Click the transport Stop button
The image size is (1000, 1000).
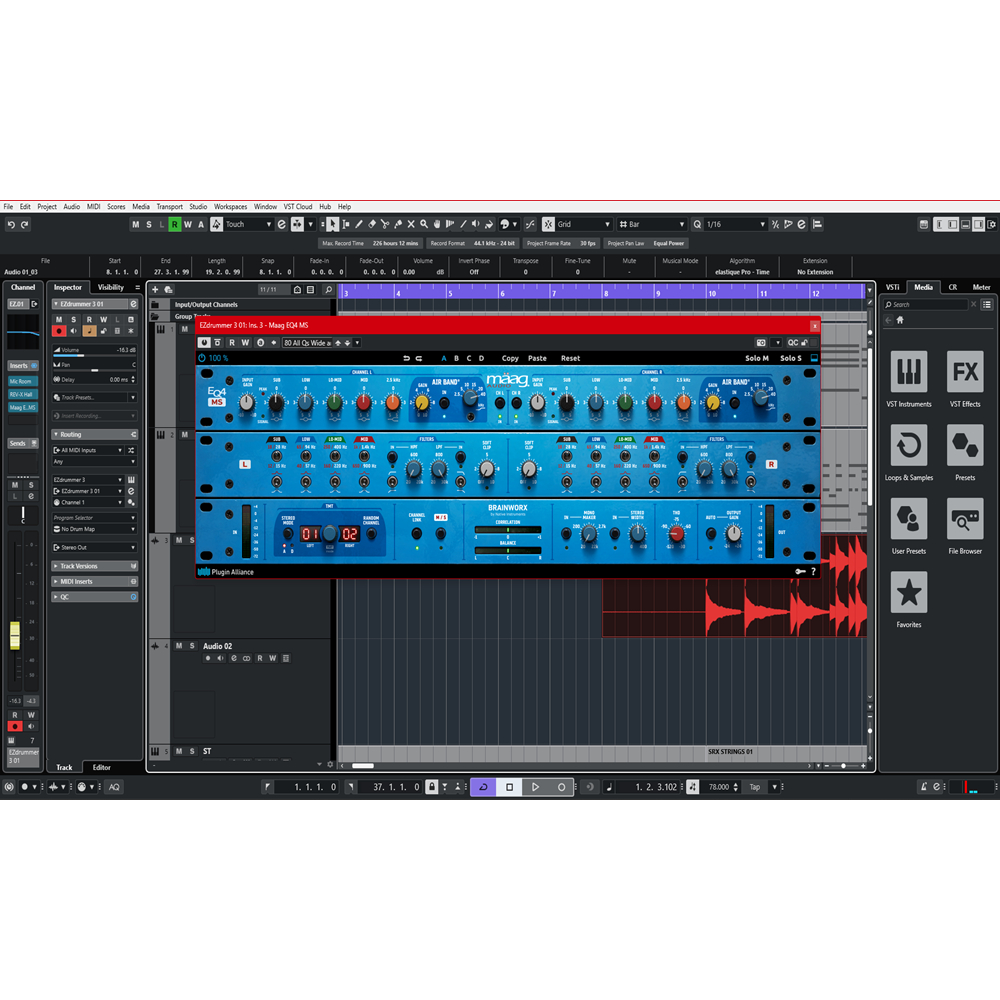click(x=509, y=787)
